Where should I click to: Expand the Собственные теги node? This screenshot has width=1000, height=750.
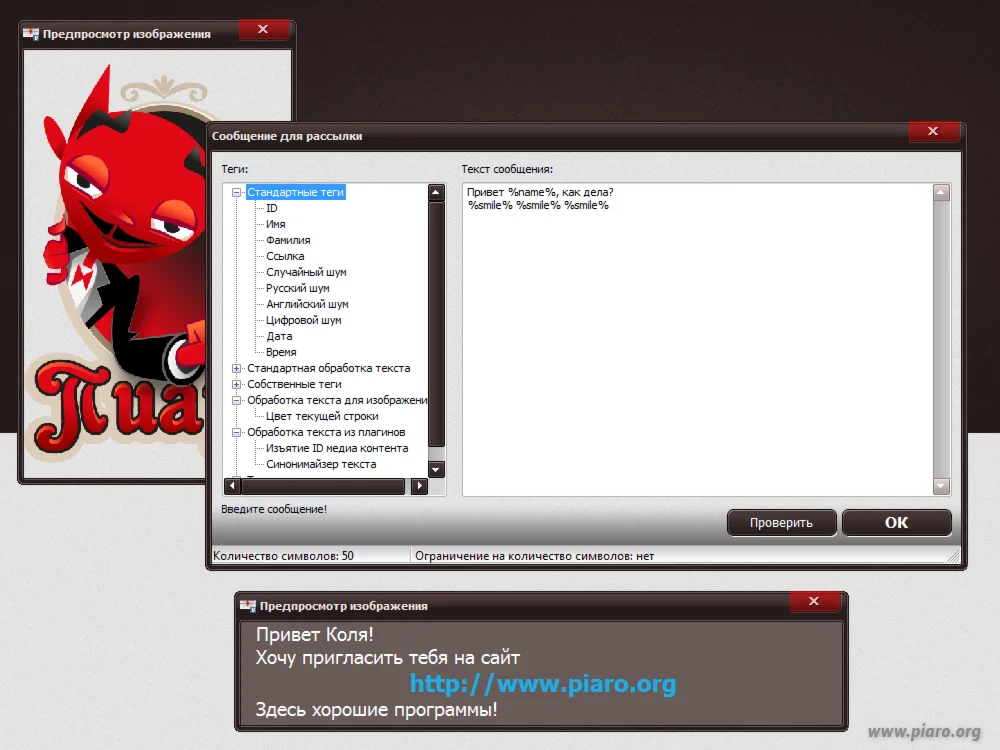(x=236, y=384)
